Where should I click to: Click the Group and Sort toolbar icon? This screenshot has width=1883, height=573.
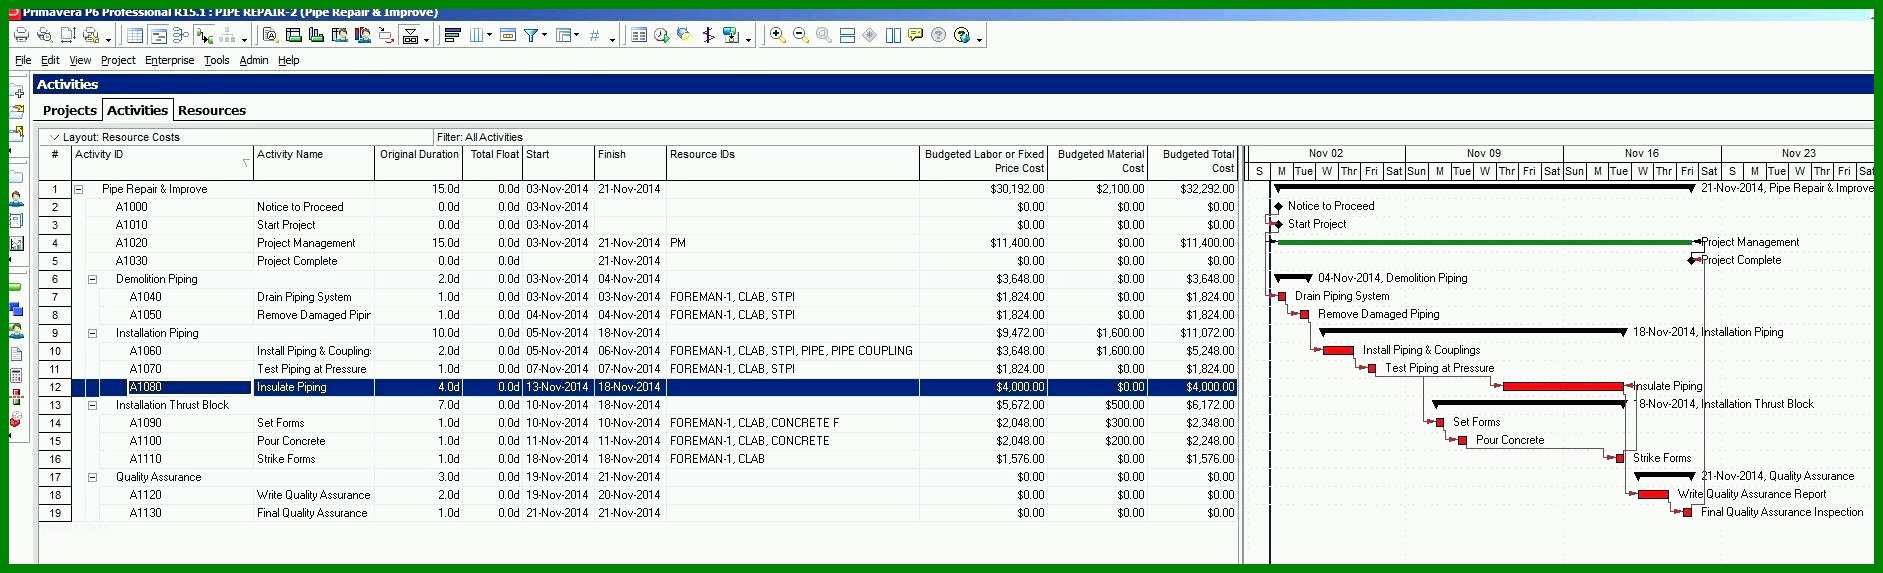[563, 35]
